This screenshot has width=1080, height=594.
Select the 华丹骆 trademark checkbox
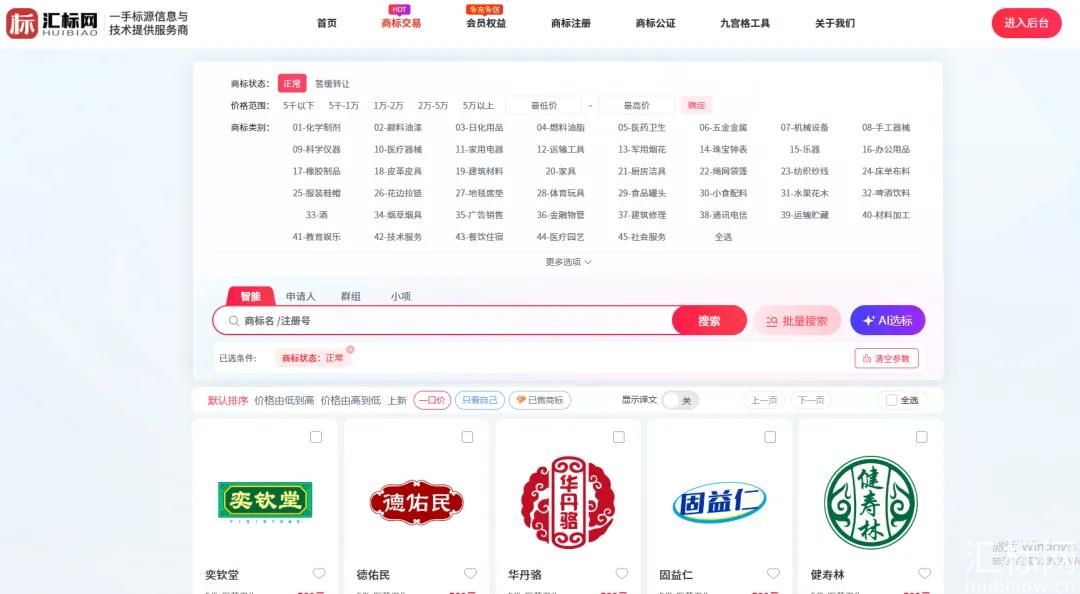[x=619, y=437]
